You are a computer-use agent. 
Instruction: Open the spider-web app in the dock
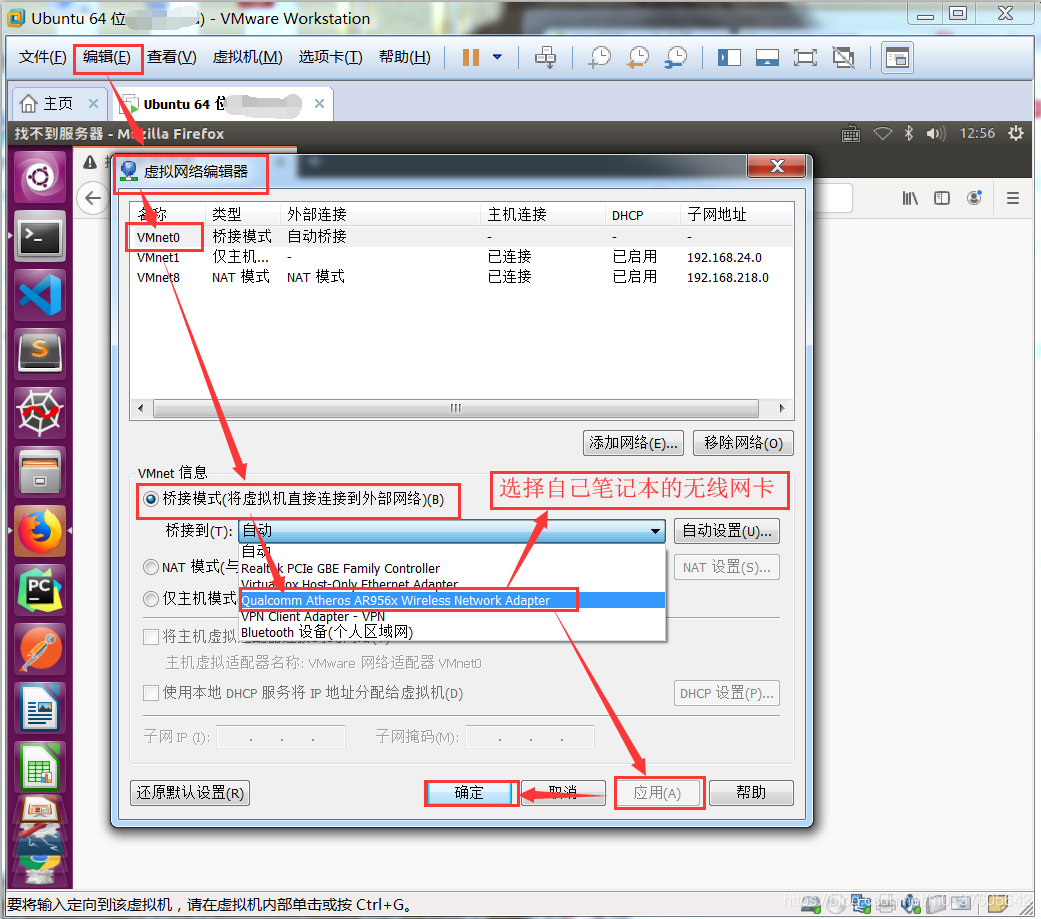[x=40, y=412]
